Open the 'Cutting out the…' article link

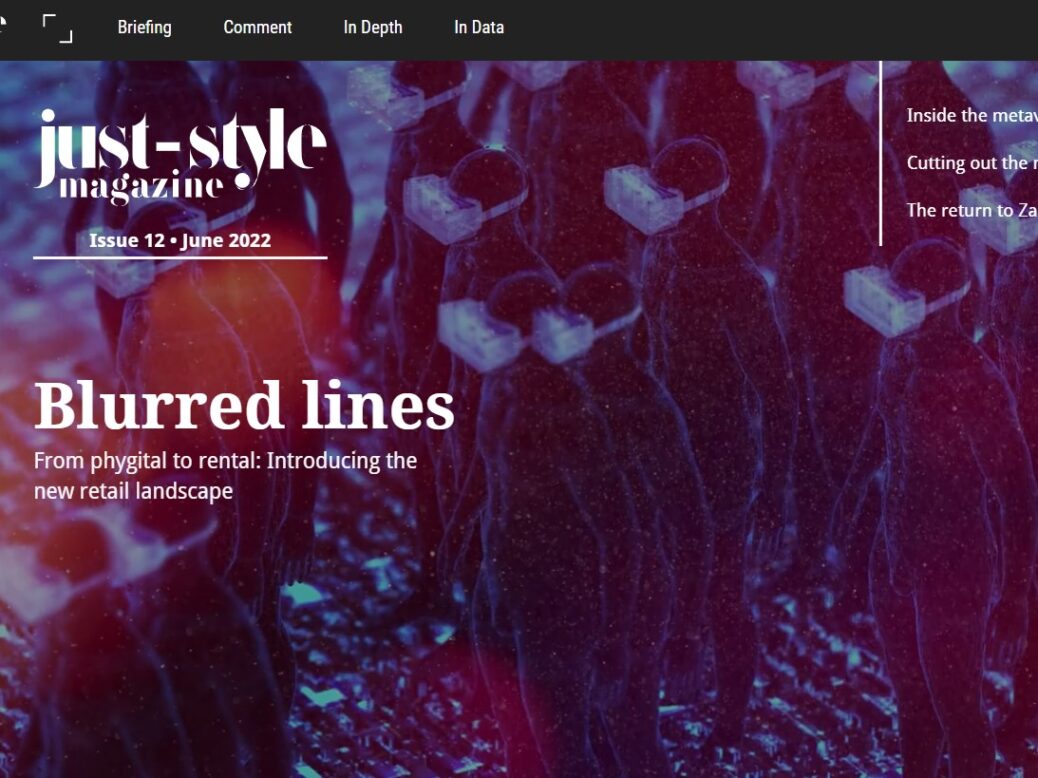tap(972, 163)
